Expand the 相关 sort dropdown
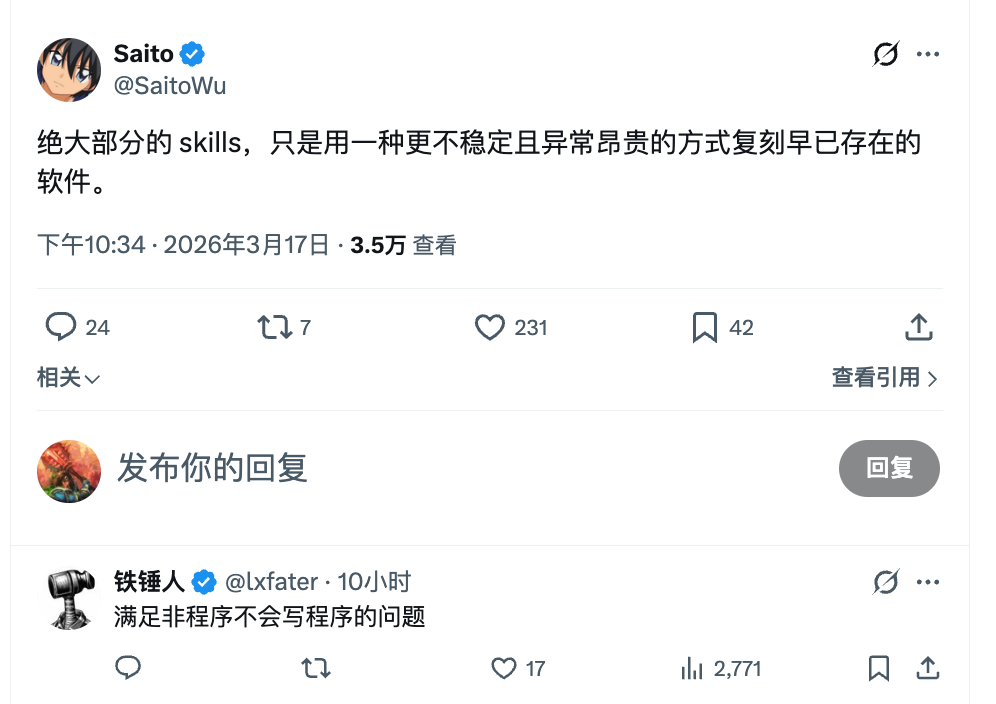Image resolution: width=996 pixels, height=704 pixels. [x=68, y=379]
